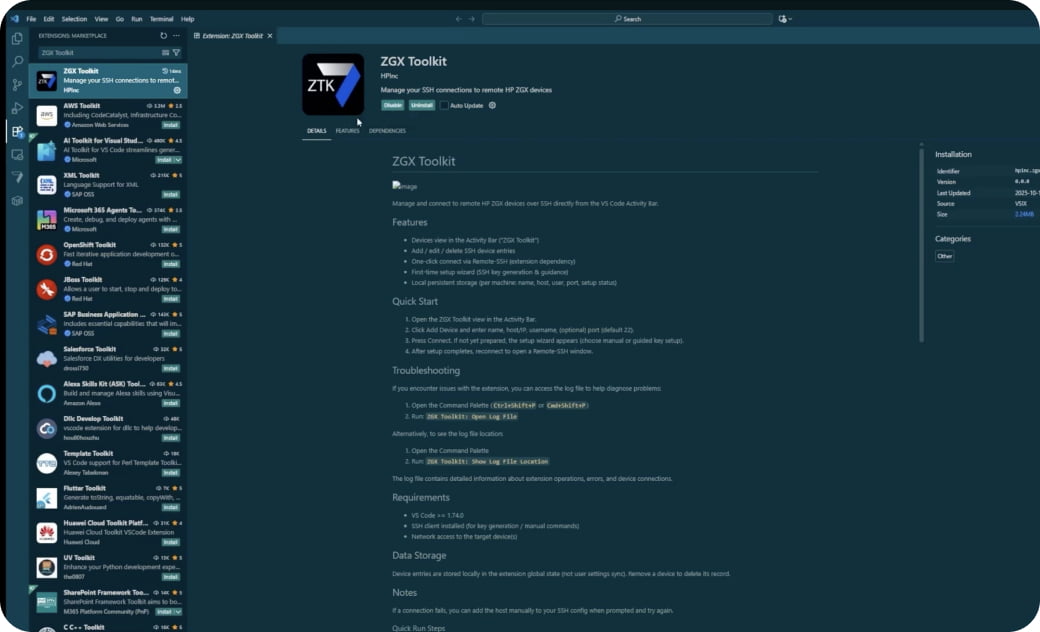Select the SAP Business Application list row

[x=108, y=324]
